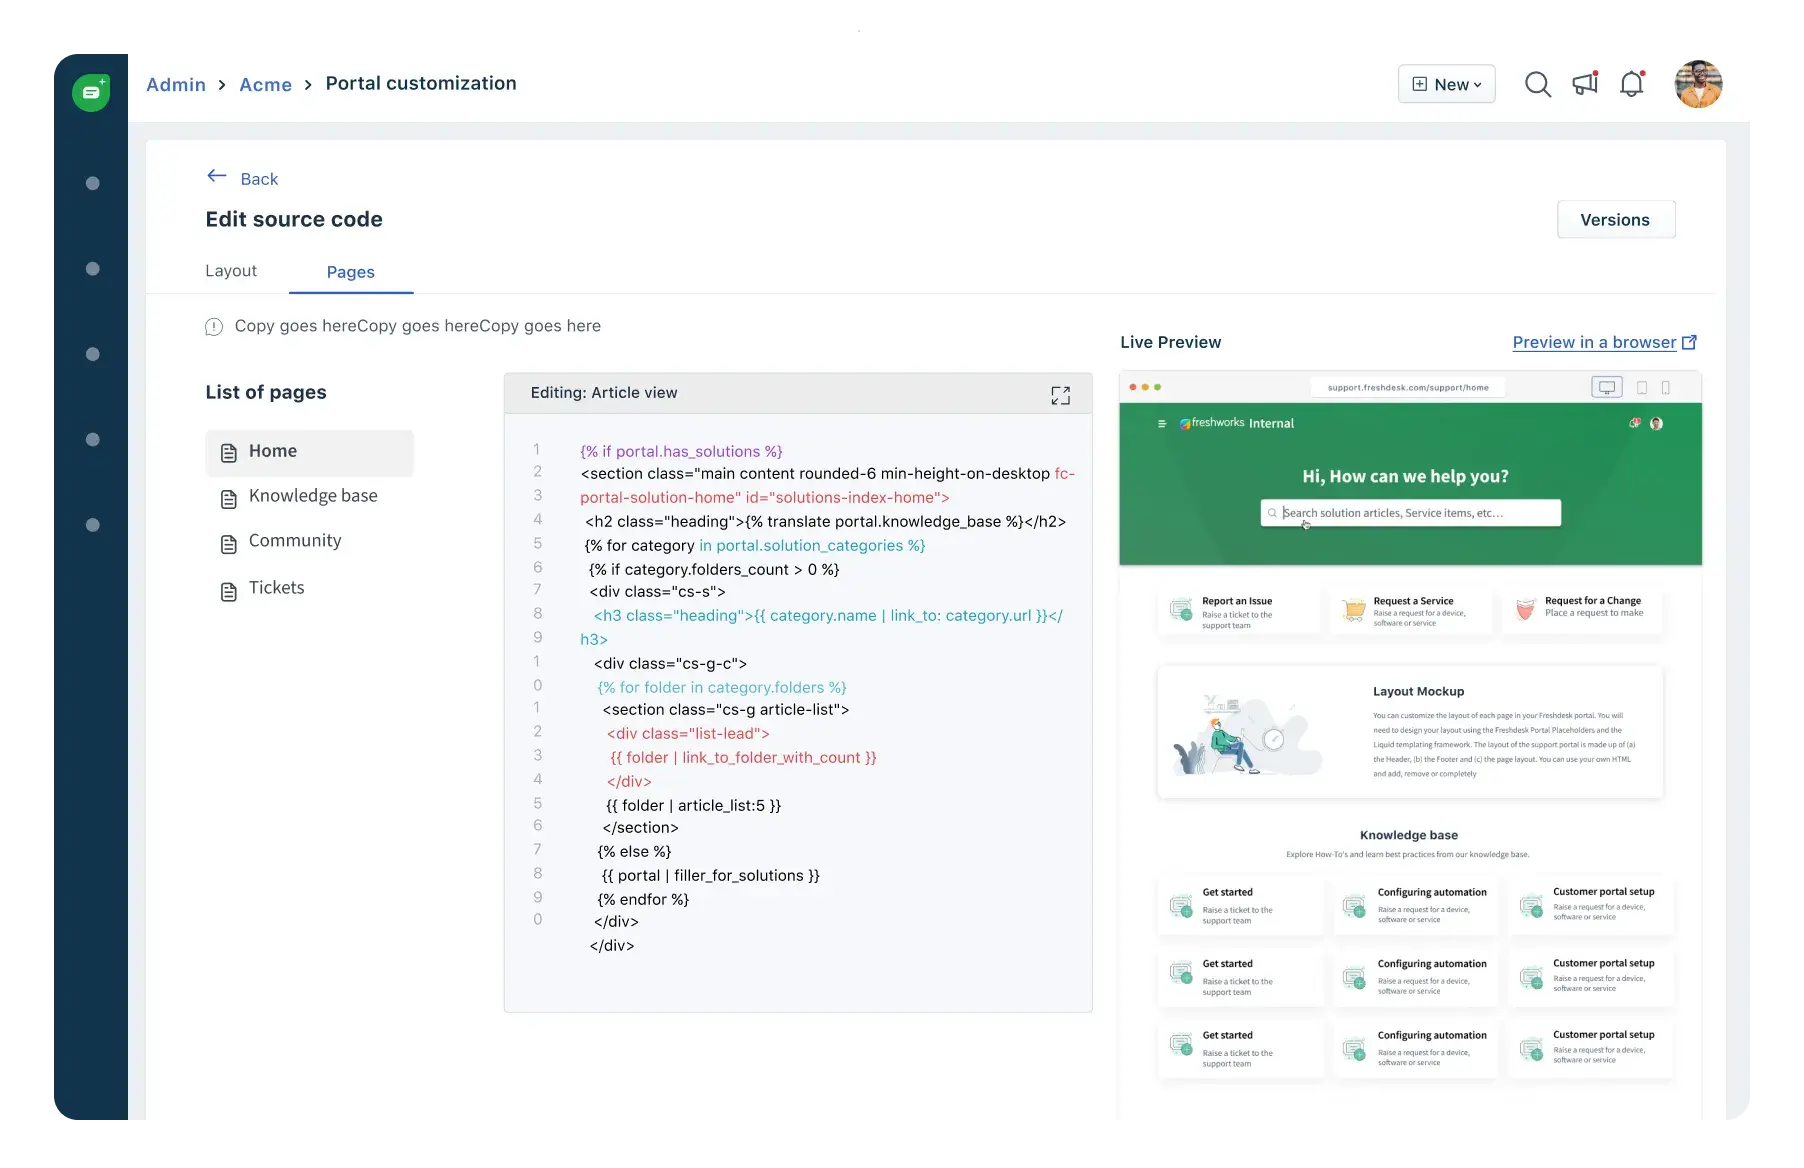Switch live preview to tablet view
Image resolution: width=1804 pixels, height=1168 pixels.
coord(1641,388)
